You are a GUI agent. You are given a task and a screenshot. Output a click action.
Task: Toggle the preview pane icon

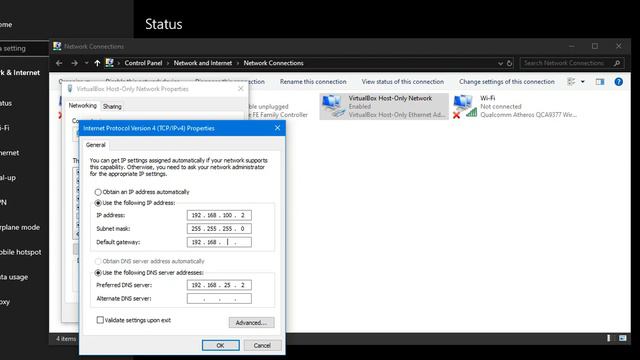click(x=600, y=82)
